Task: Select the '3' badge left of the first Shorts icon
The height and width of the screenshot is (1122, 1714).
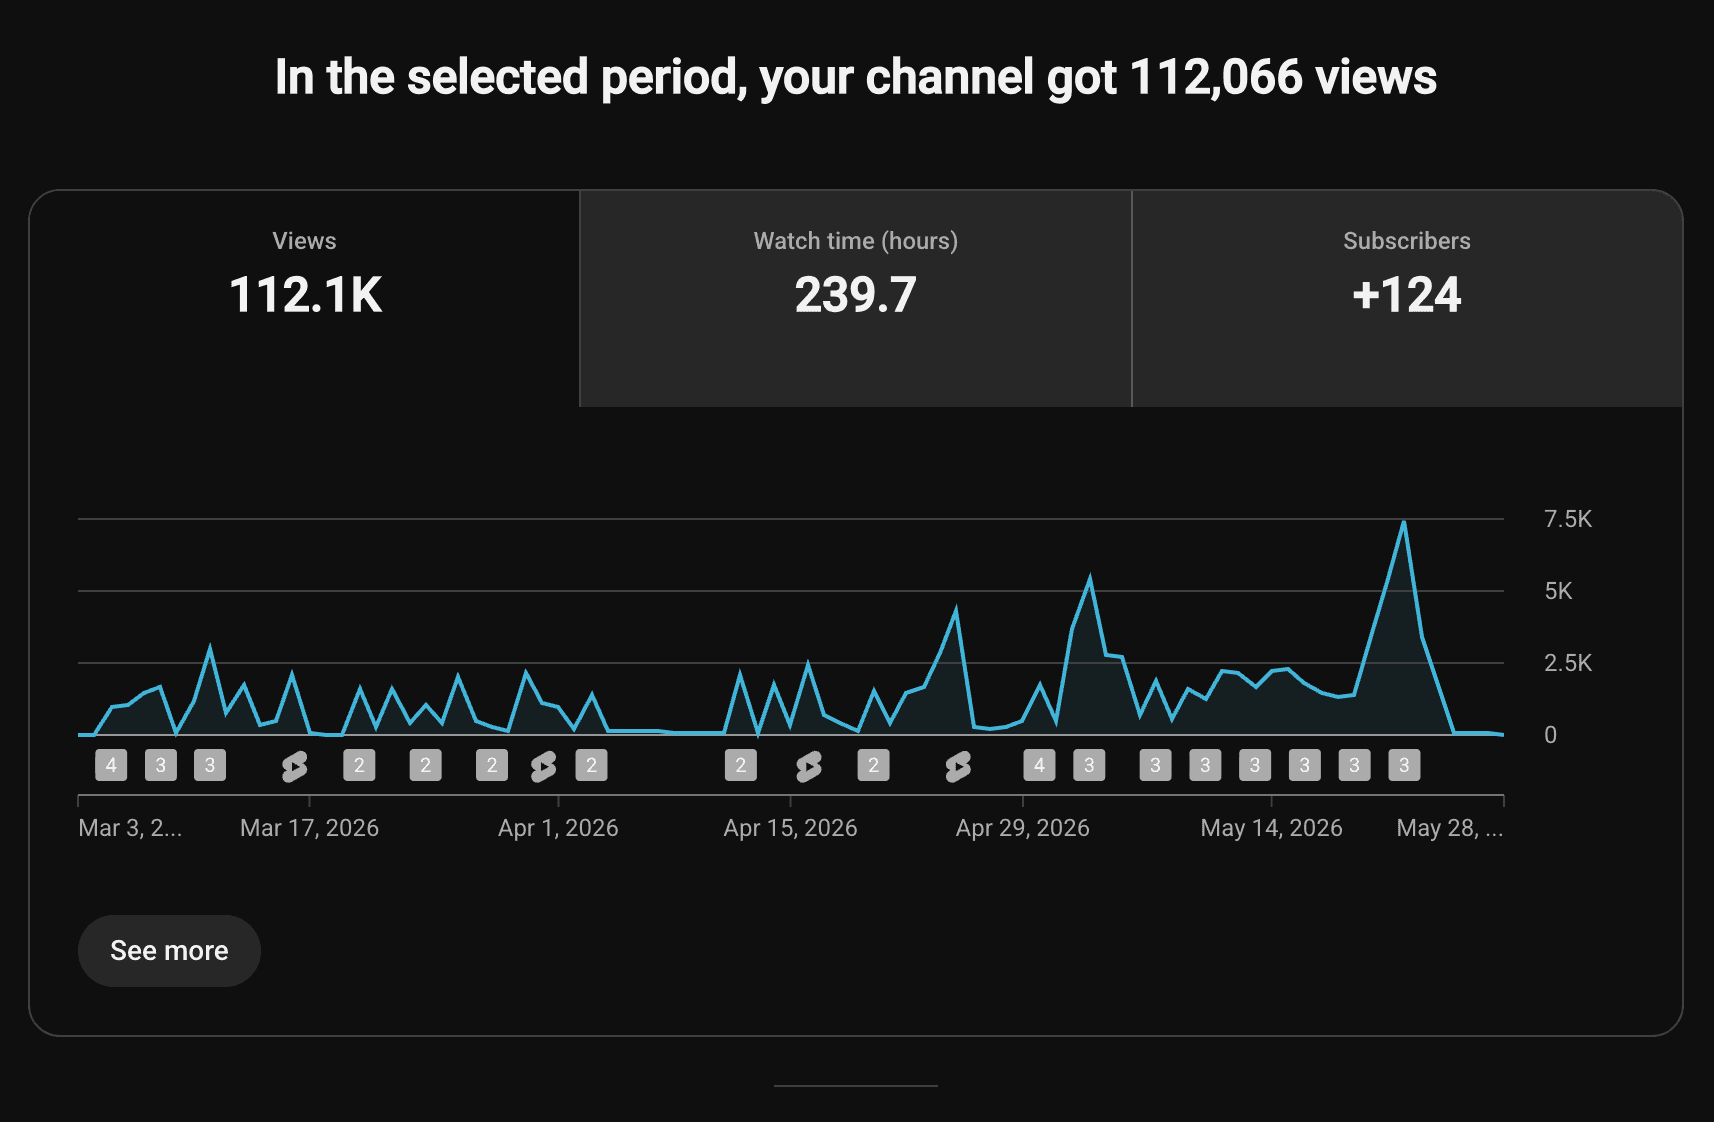Action: 210,766
